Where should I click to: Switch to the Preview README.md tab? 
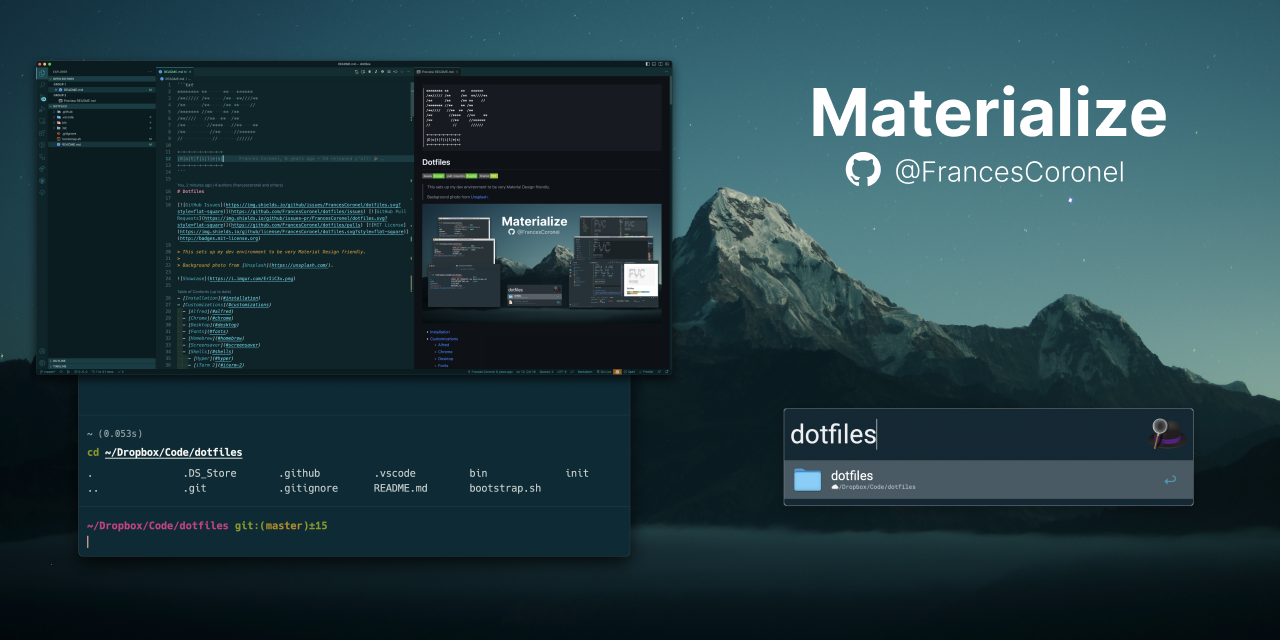click(x=437, y=72)
